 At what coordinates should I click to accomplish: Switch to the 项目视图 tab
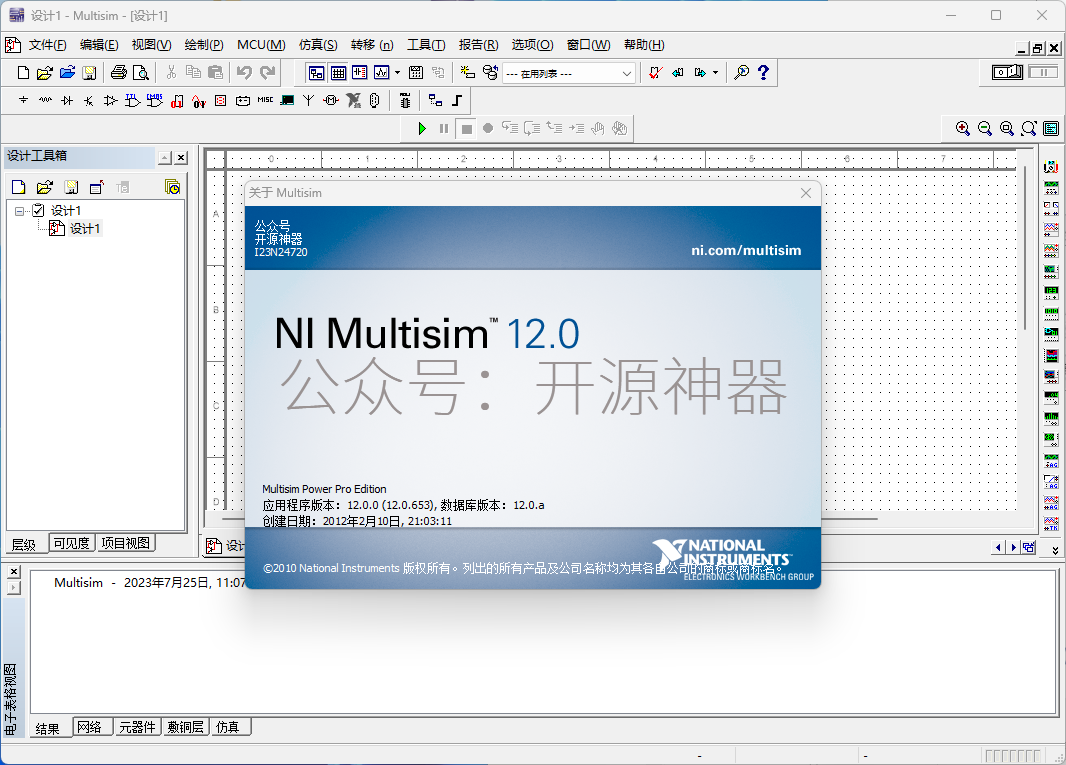click(126, 543)
